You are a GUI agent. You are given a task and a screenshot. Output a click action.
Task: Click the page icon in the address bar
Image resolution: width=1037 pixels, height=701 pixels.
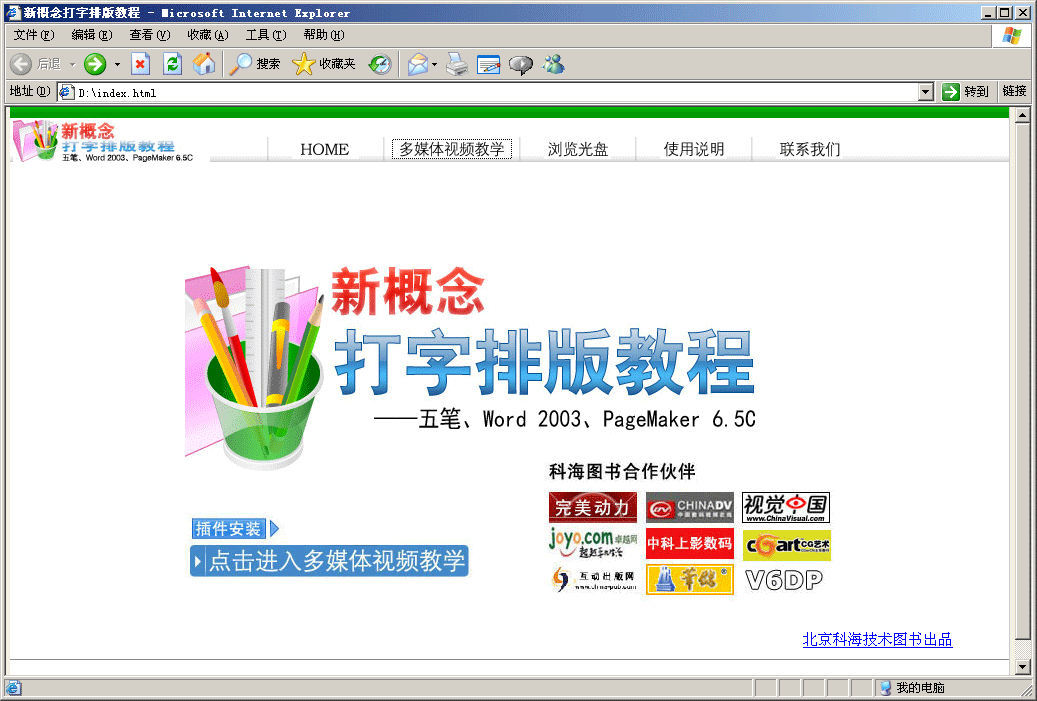click(x=66, y=92)
